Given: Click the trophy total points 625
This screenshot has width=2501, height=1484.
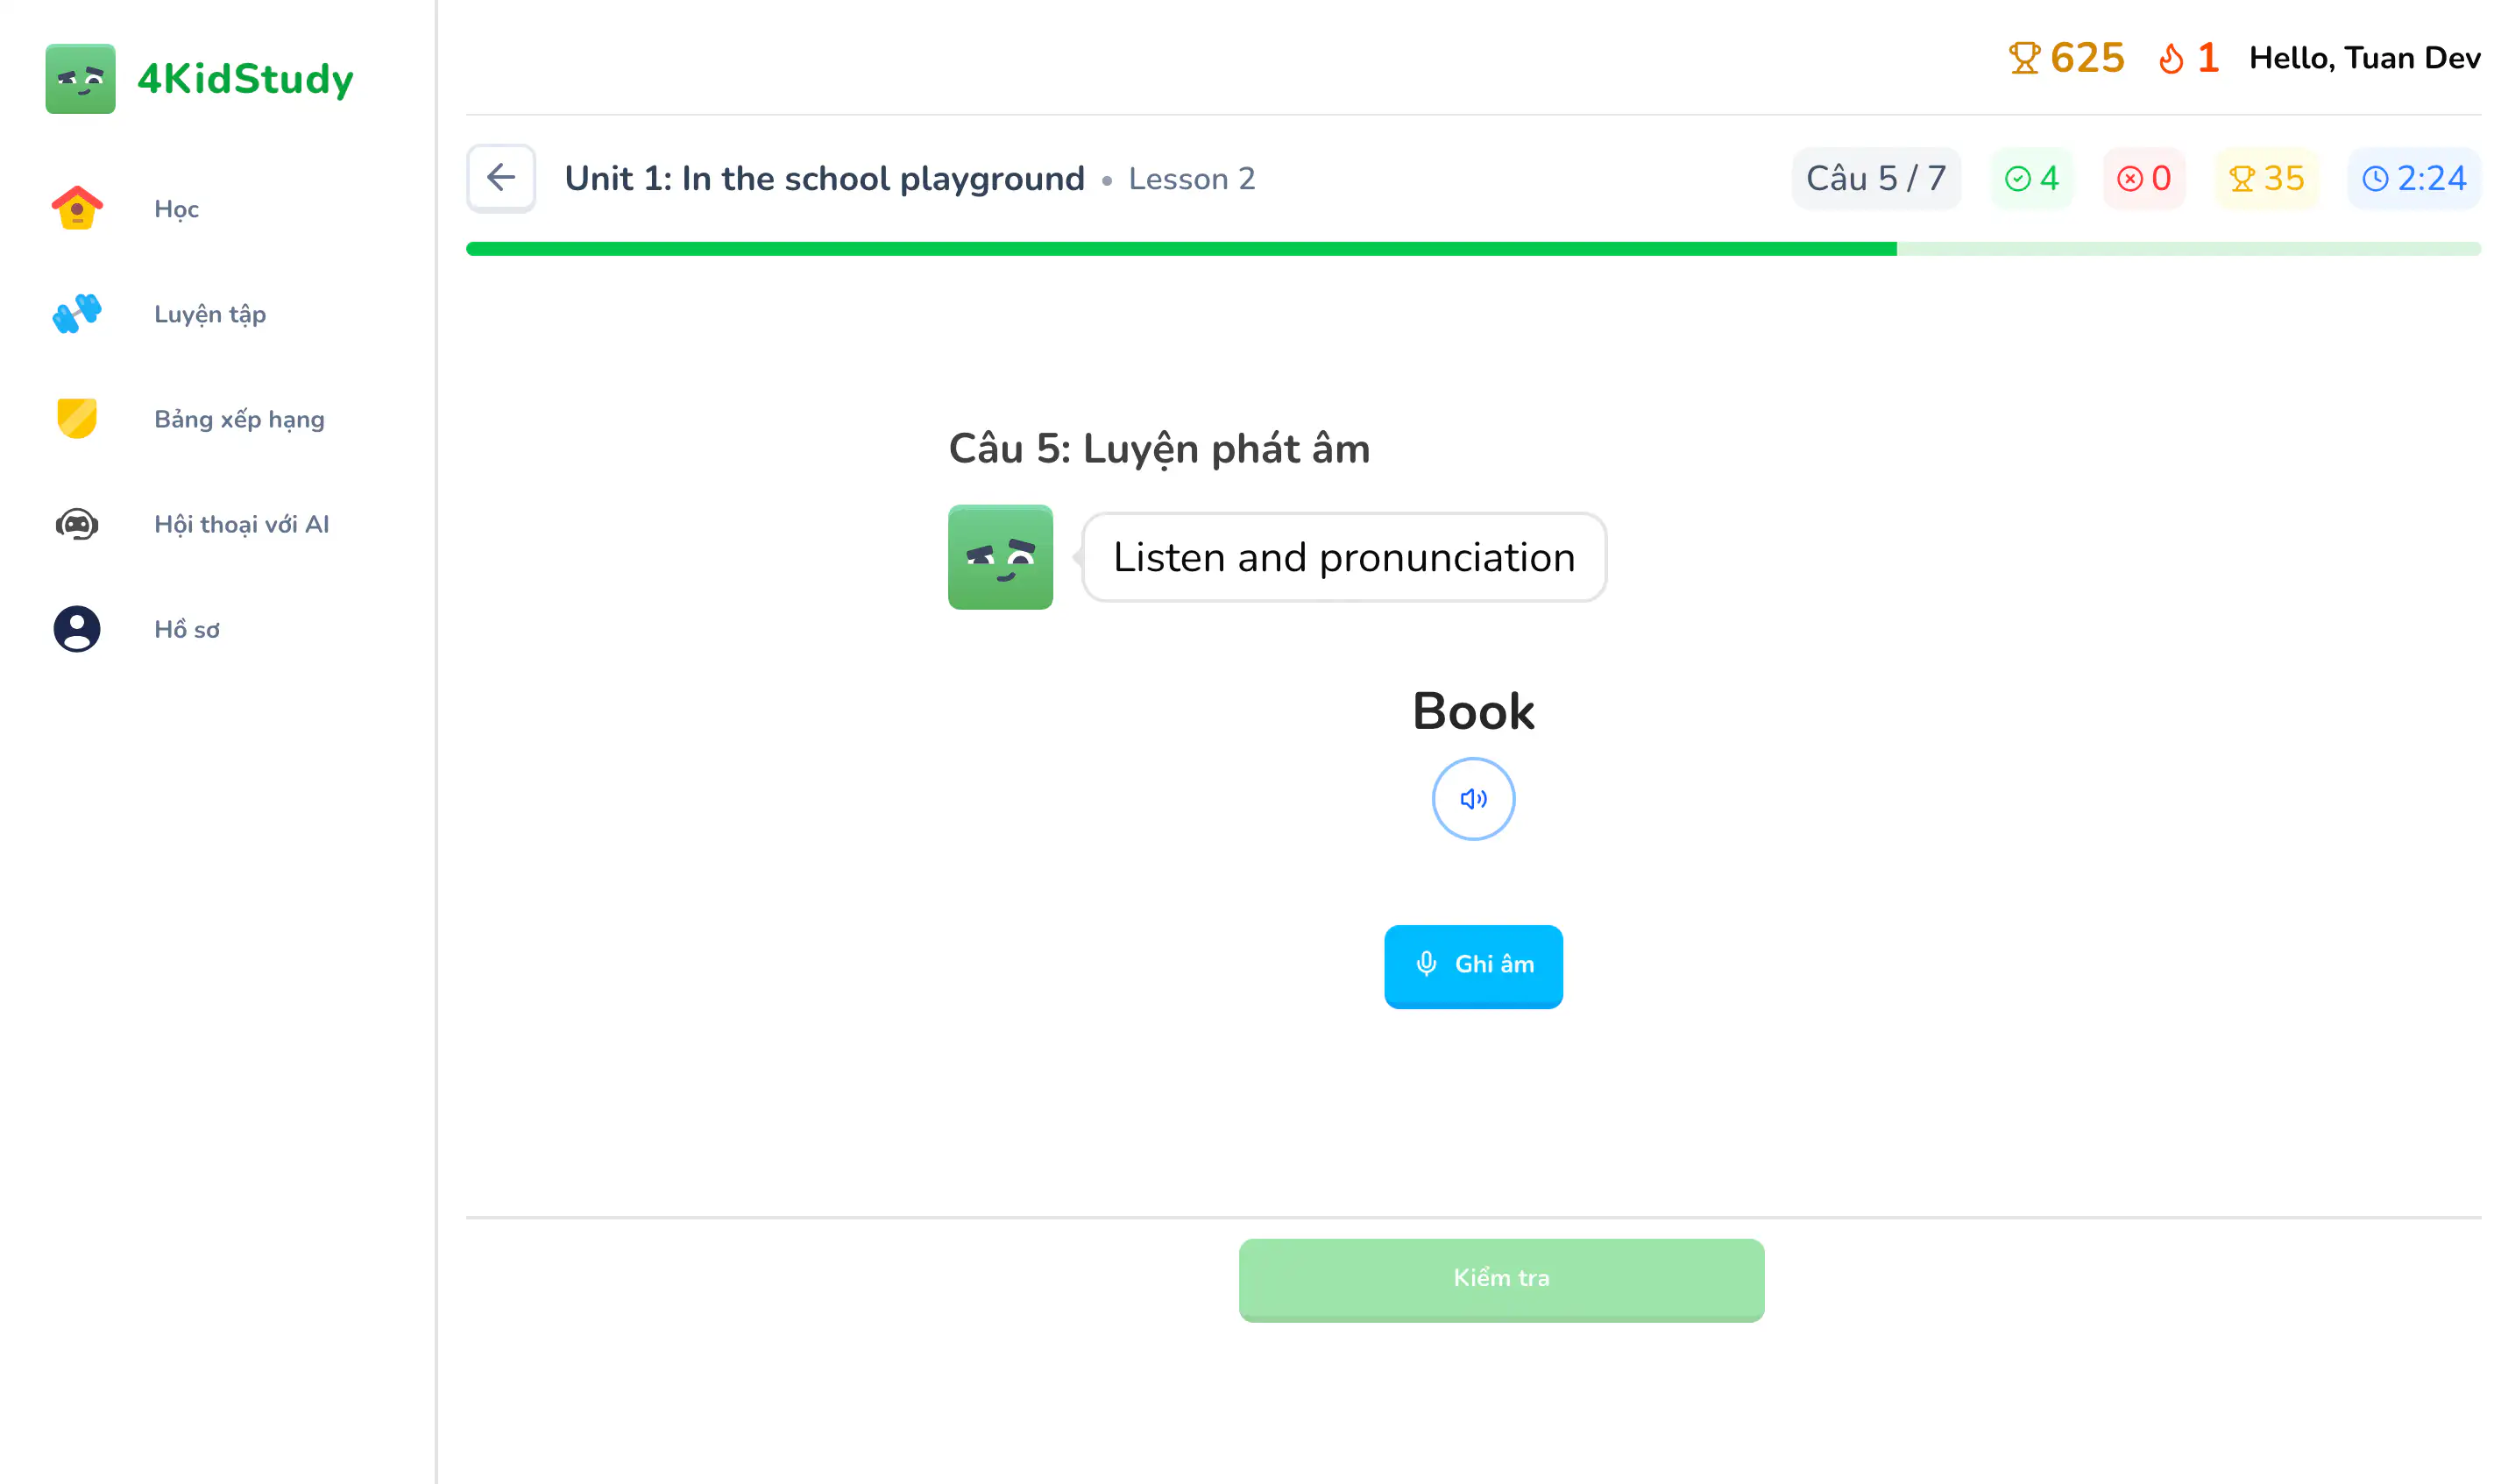Looking at the screenshot, I should pyautogui.click(x=2066, y=58).
